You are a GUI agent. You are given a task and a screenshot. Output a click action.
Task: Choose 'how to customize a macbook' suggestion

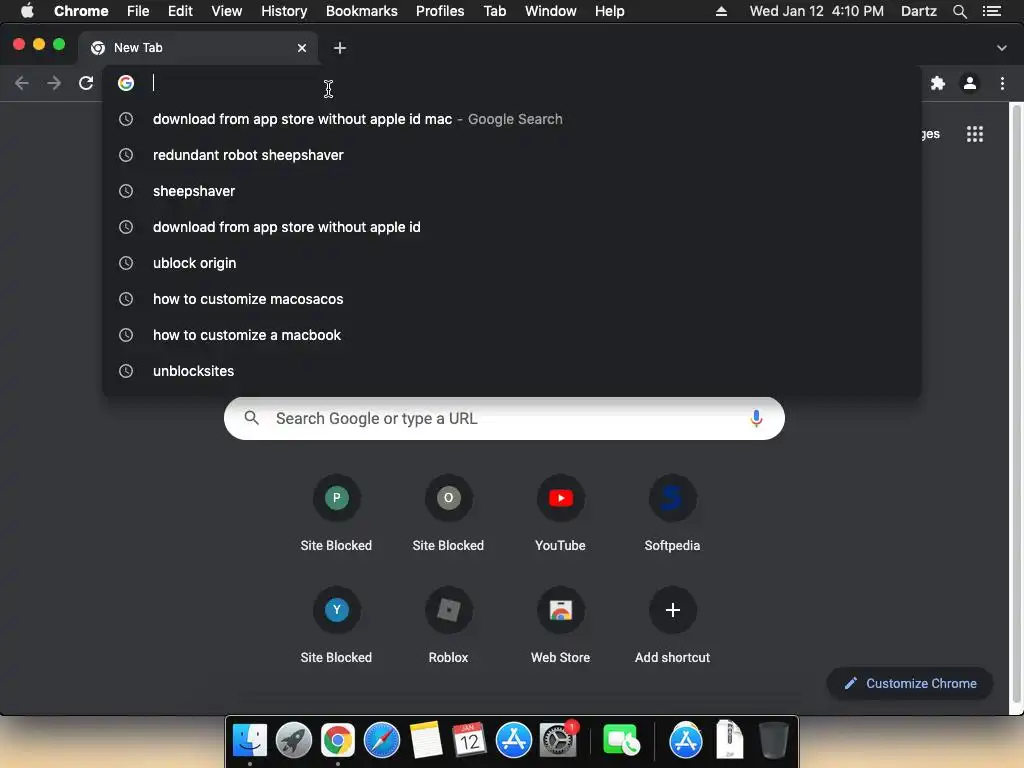511,334
